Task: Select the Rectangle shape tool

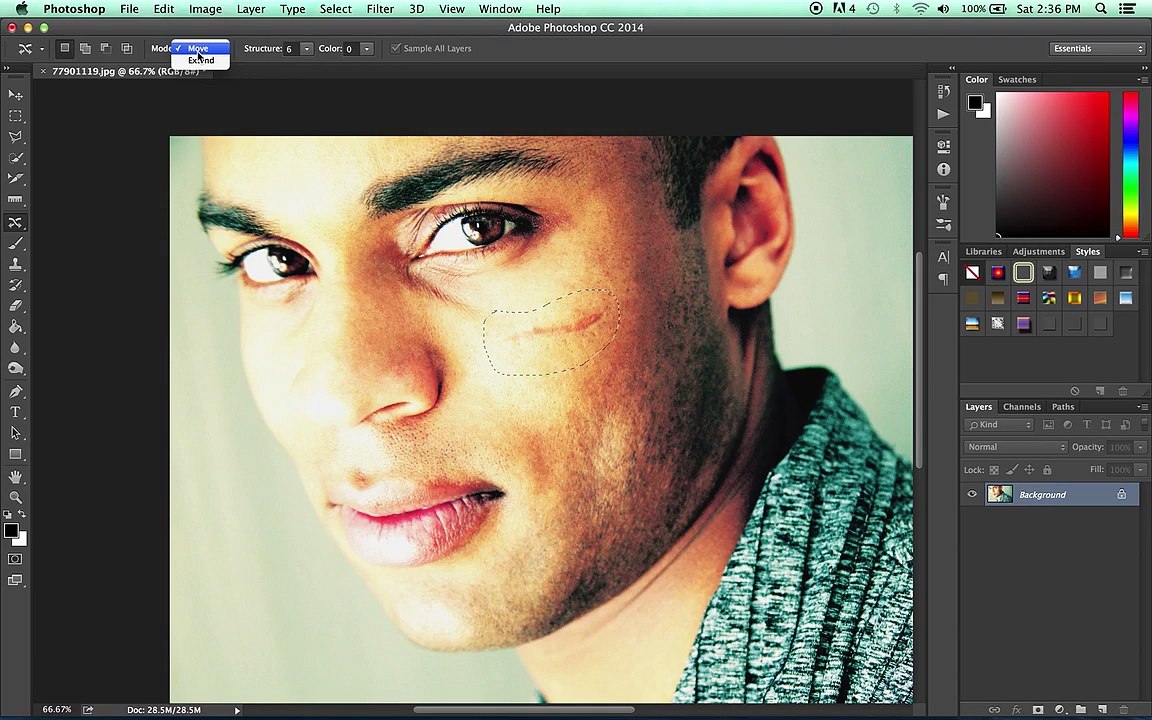Action: pyautogui.click(x=15, y=455)
